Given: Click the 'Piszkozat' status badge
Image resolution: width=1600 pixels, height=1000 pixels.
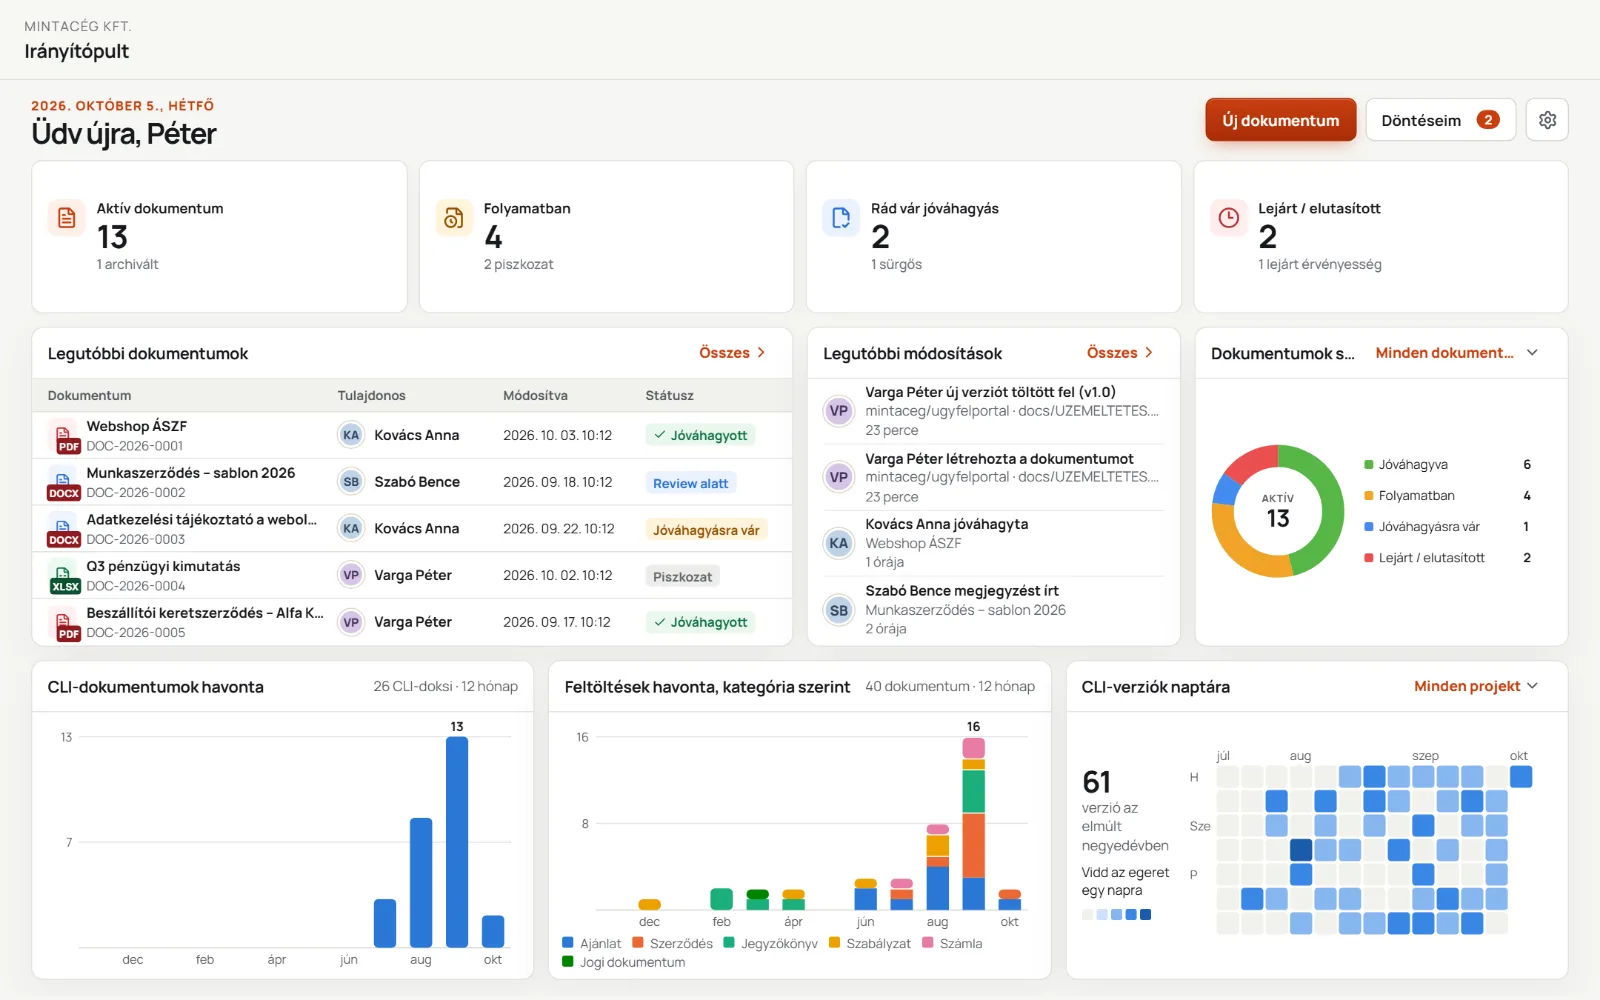Looking at the screenshot, I should 682,577.
